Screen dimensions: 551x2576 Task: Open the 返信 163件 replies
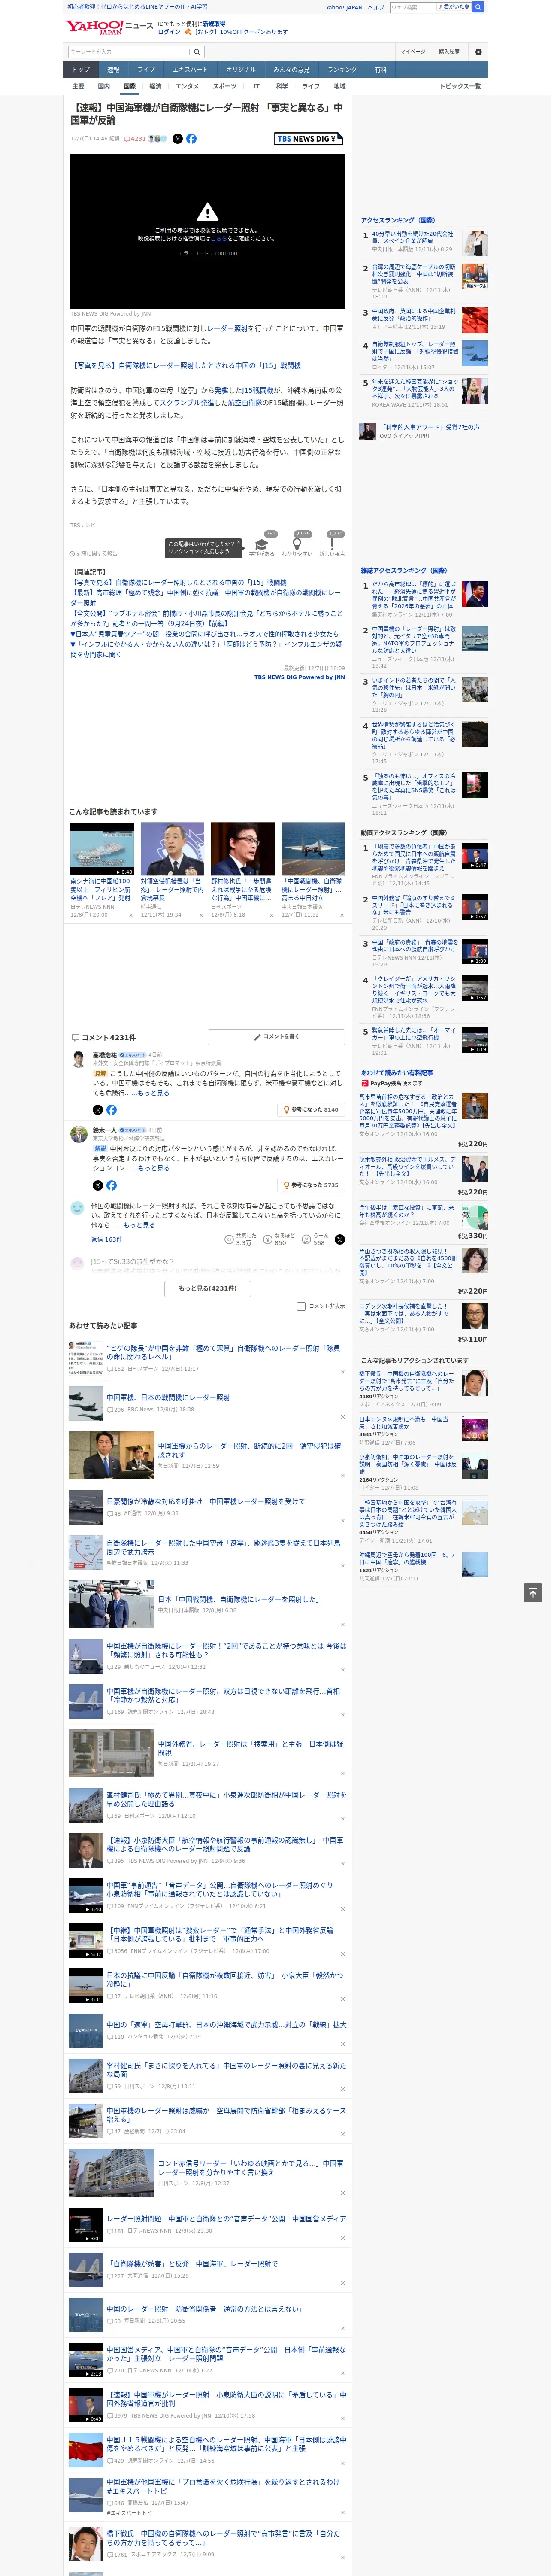point(106,1239)
